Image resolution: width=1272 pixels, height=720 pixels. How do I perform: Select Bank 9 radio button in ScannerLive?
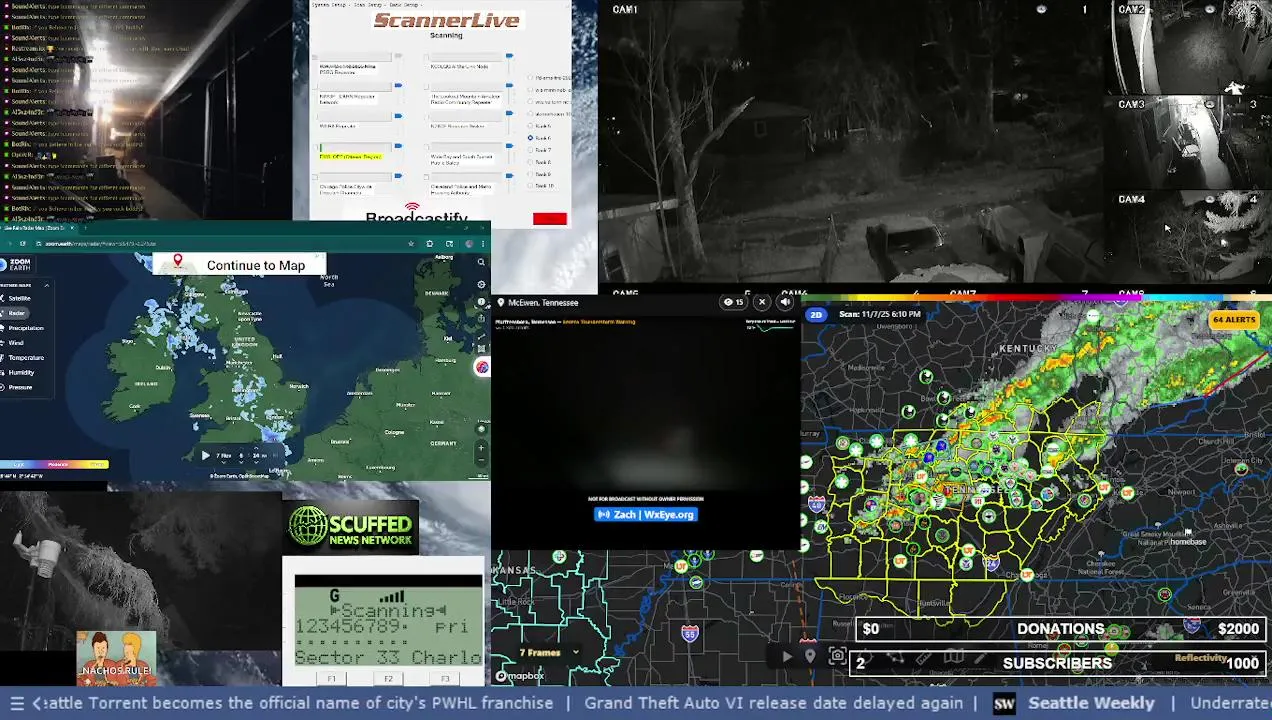click(x=530, y=174)
